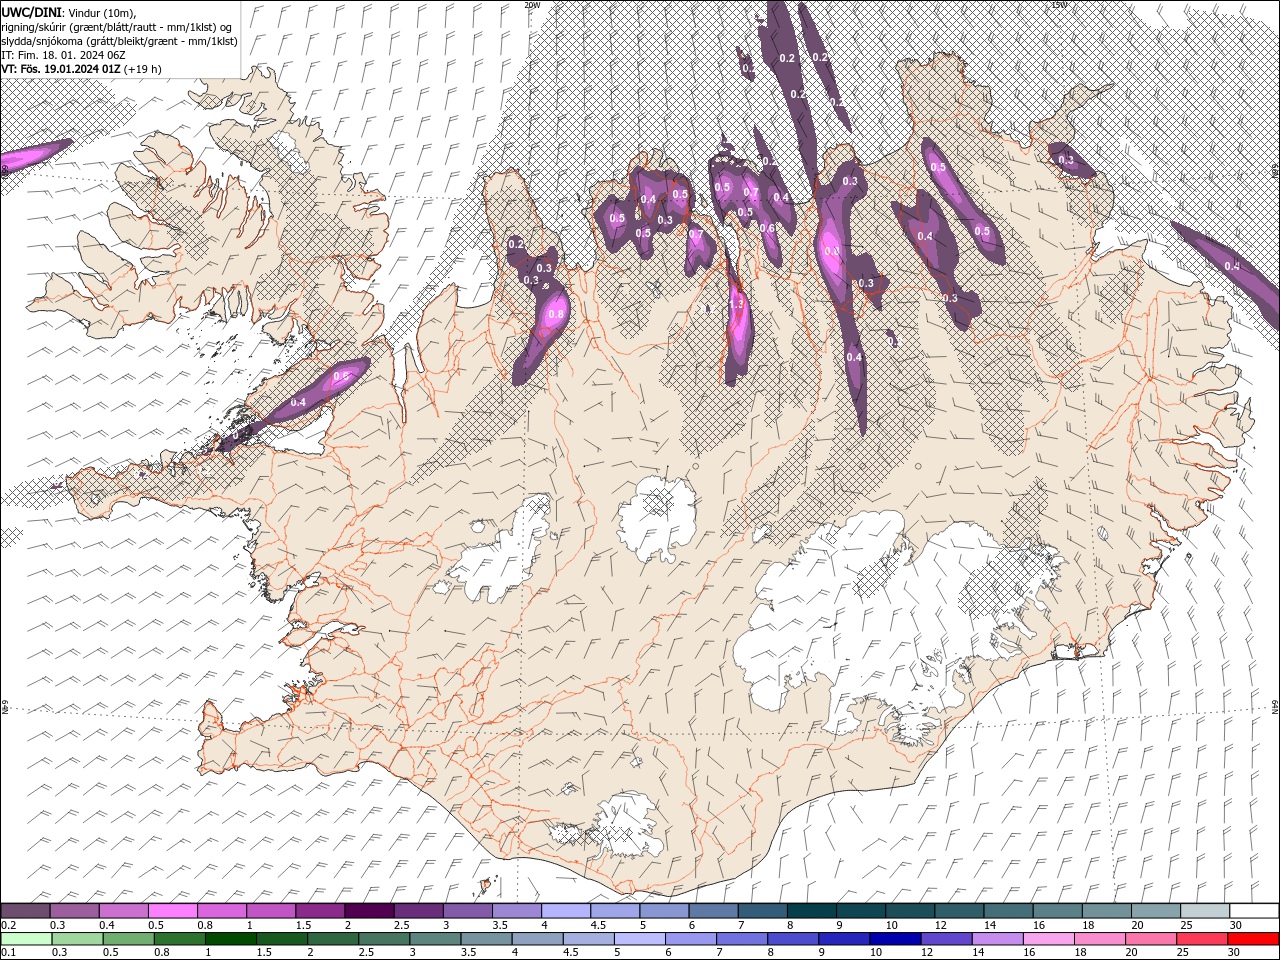1280x960 pixels.
Task: Click the "VT: Fös. 19.01.2024 01Z" valid time
Action: (x=61, y=69)
